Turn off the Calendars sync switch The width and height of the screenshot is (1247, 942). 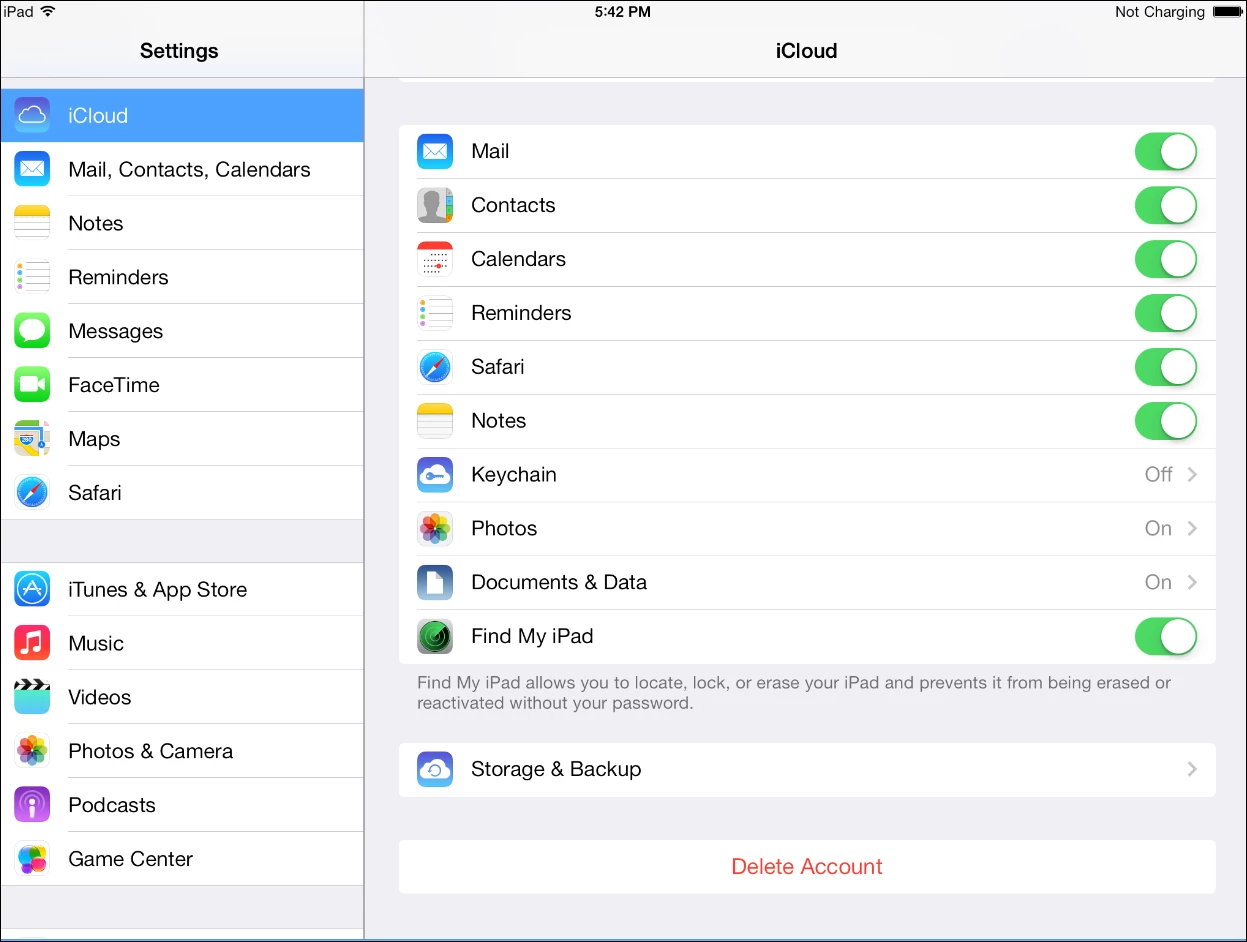click(x=1166, y=260)
